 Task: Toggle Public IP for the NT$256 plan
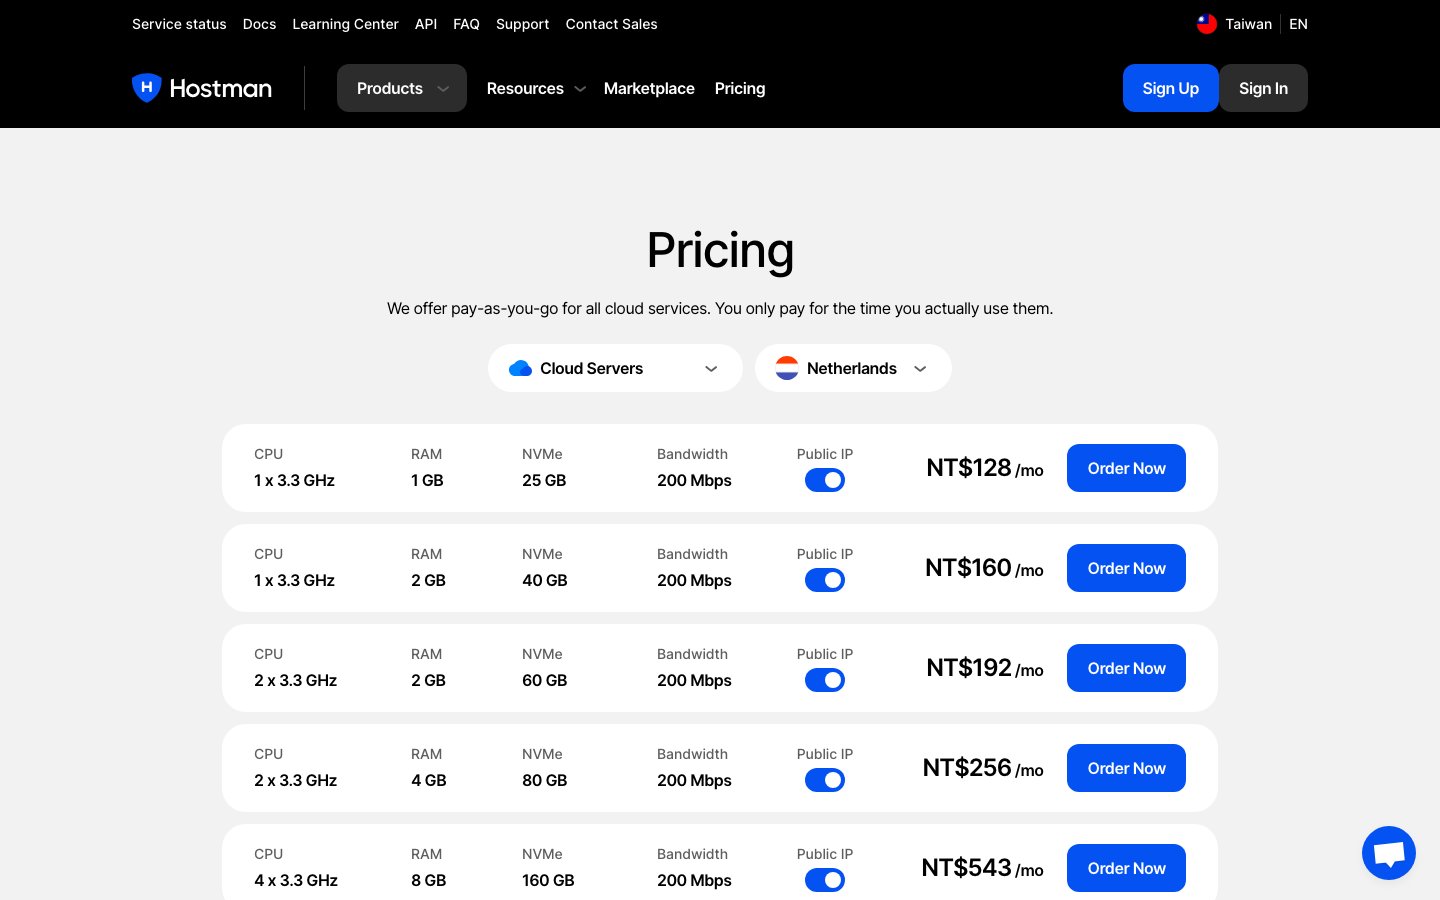coord(825,780)
